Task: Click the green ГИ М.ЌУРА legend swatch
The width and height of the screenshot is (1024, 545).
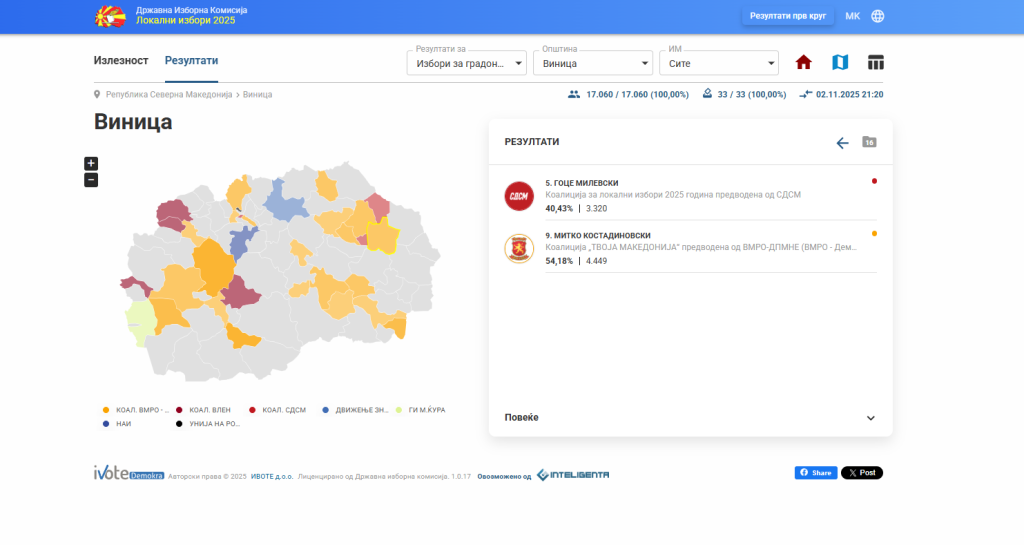Action: (399, 410)
